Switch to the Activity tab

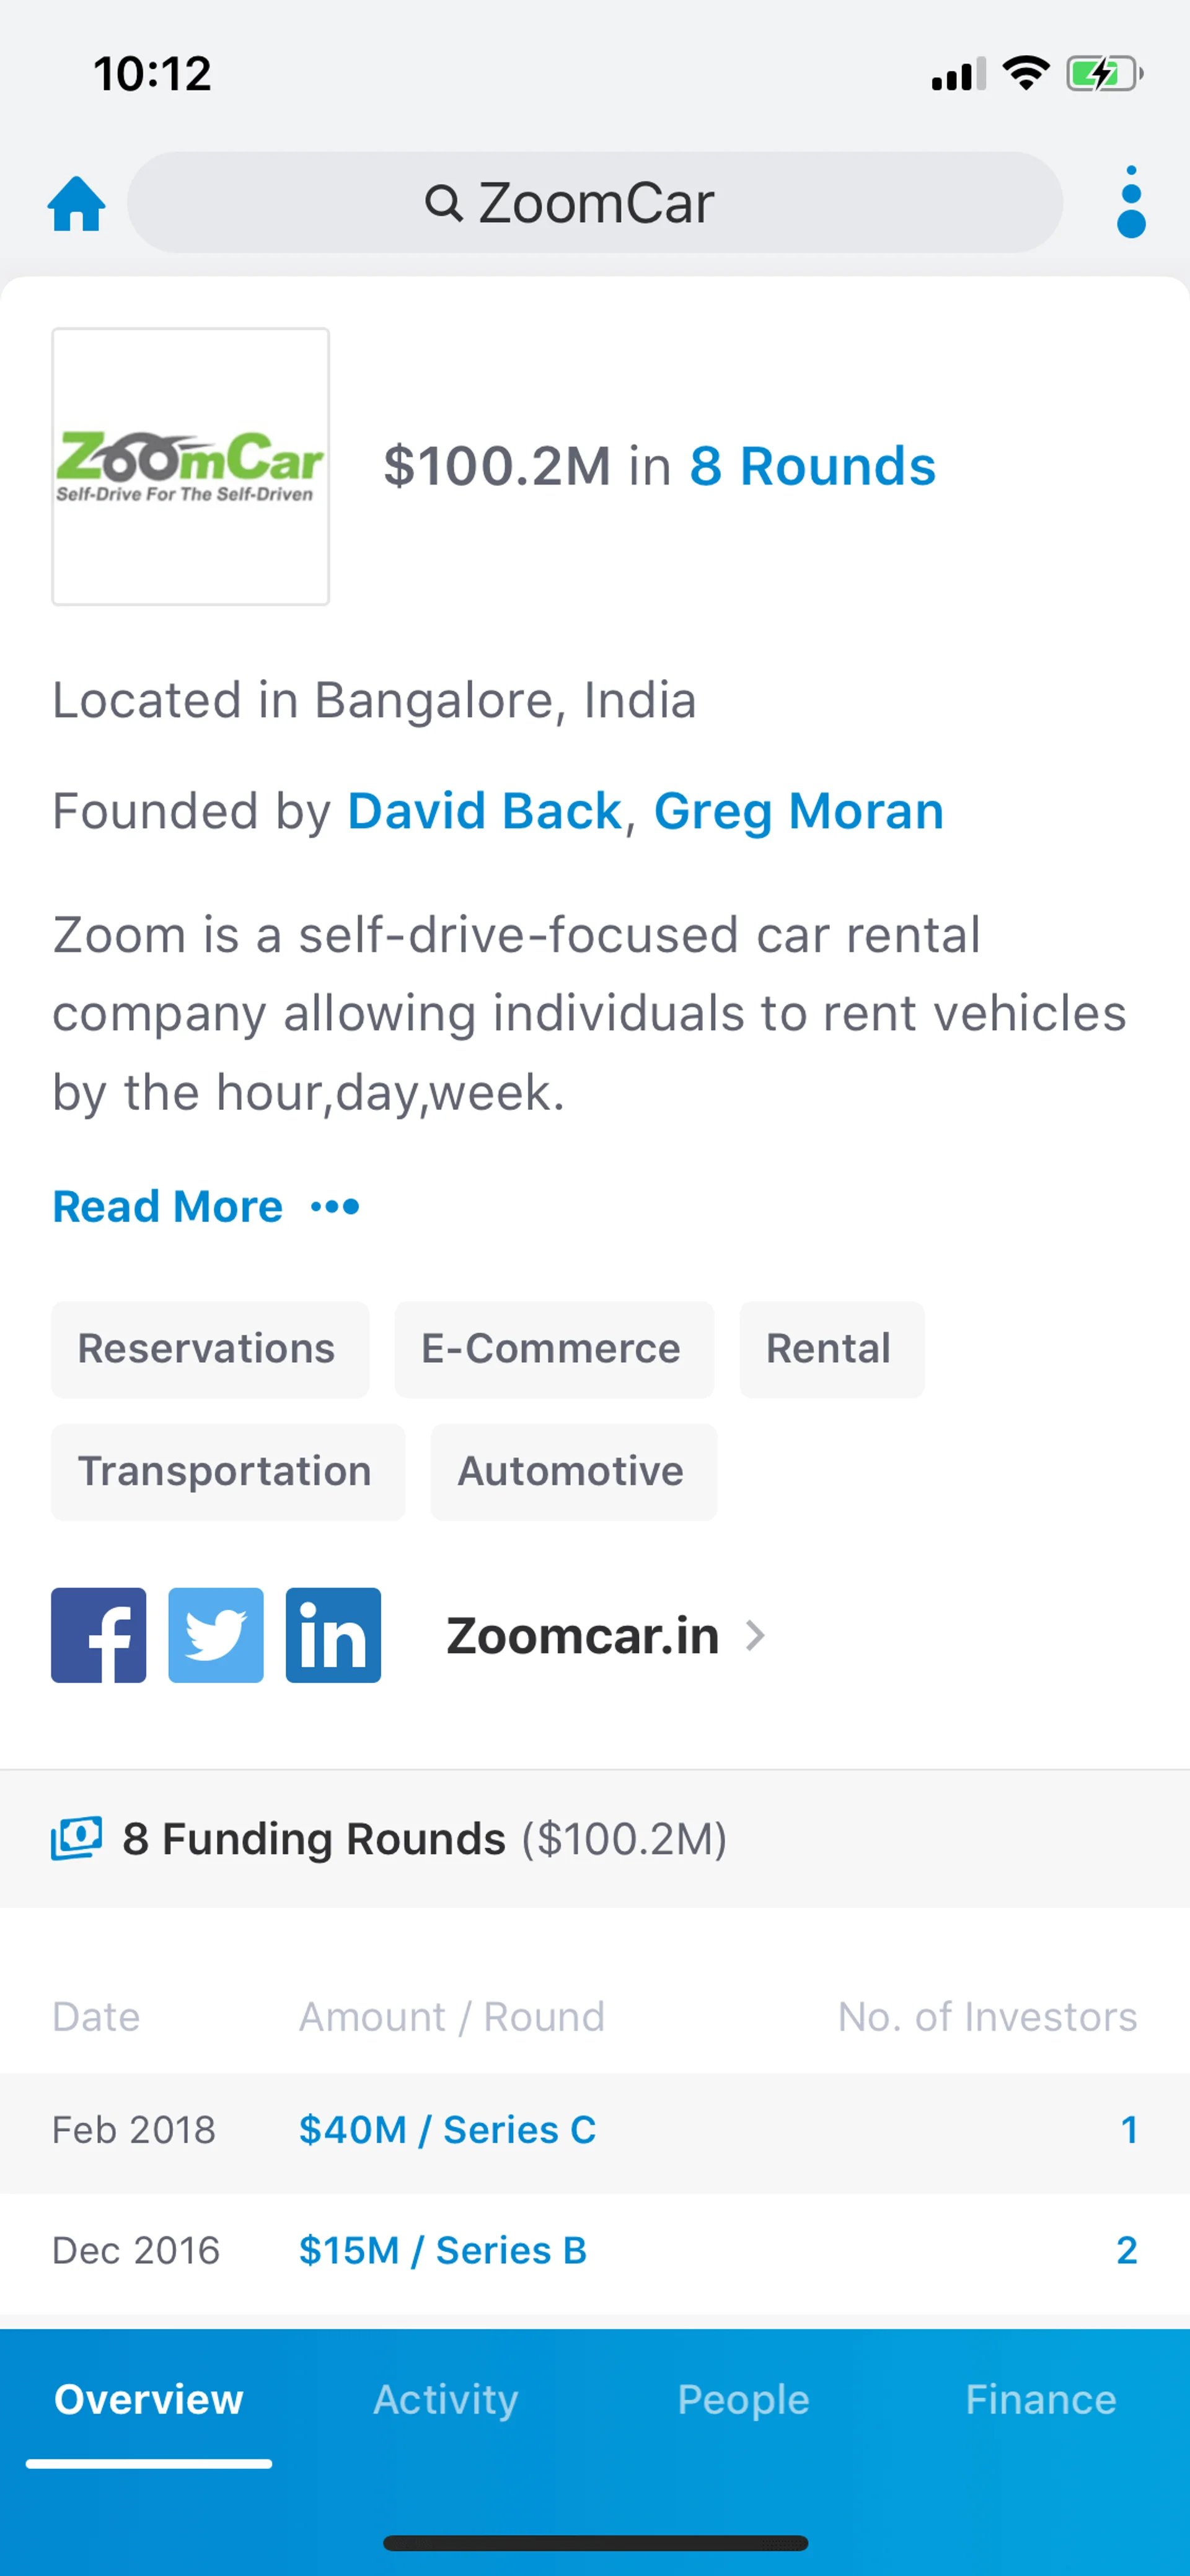446,2399
